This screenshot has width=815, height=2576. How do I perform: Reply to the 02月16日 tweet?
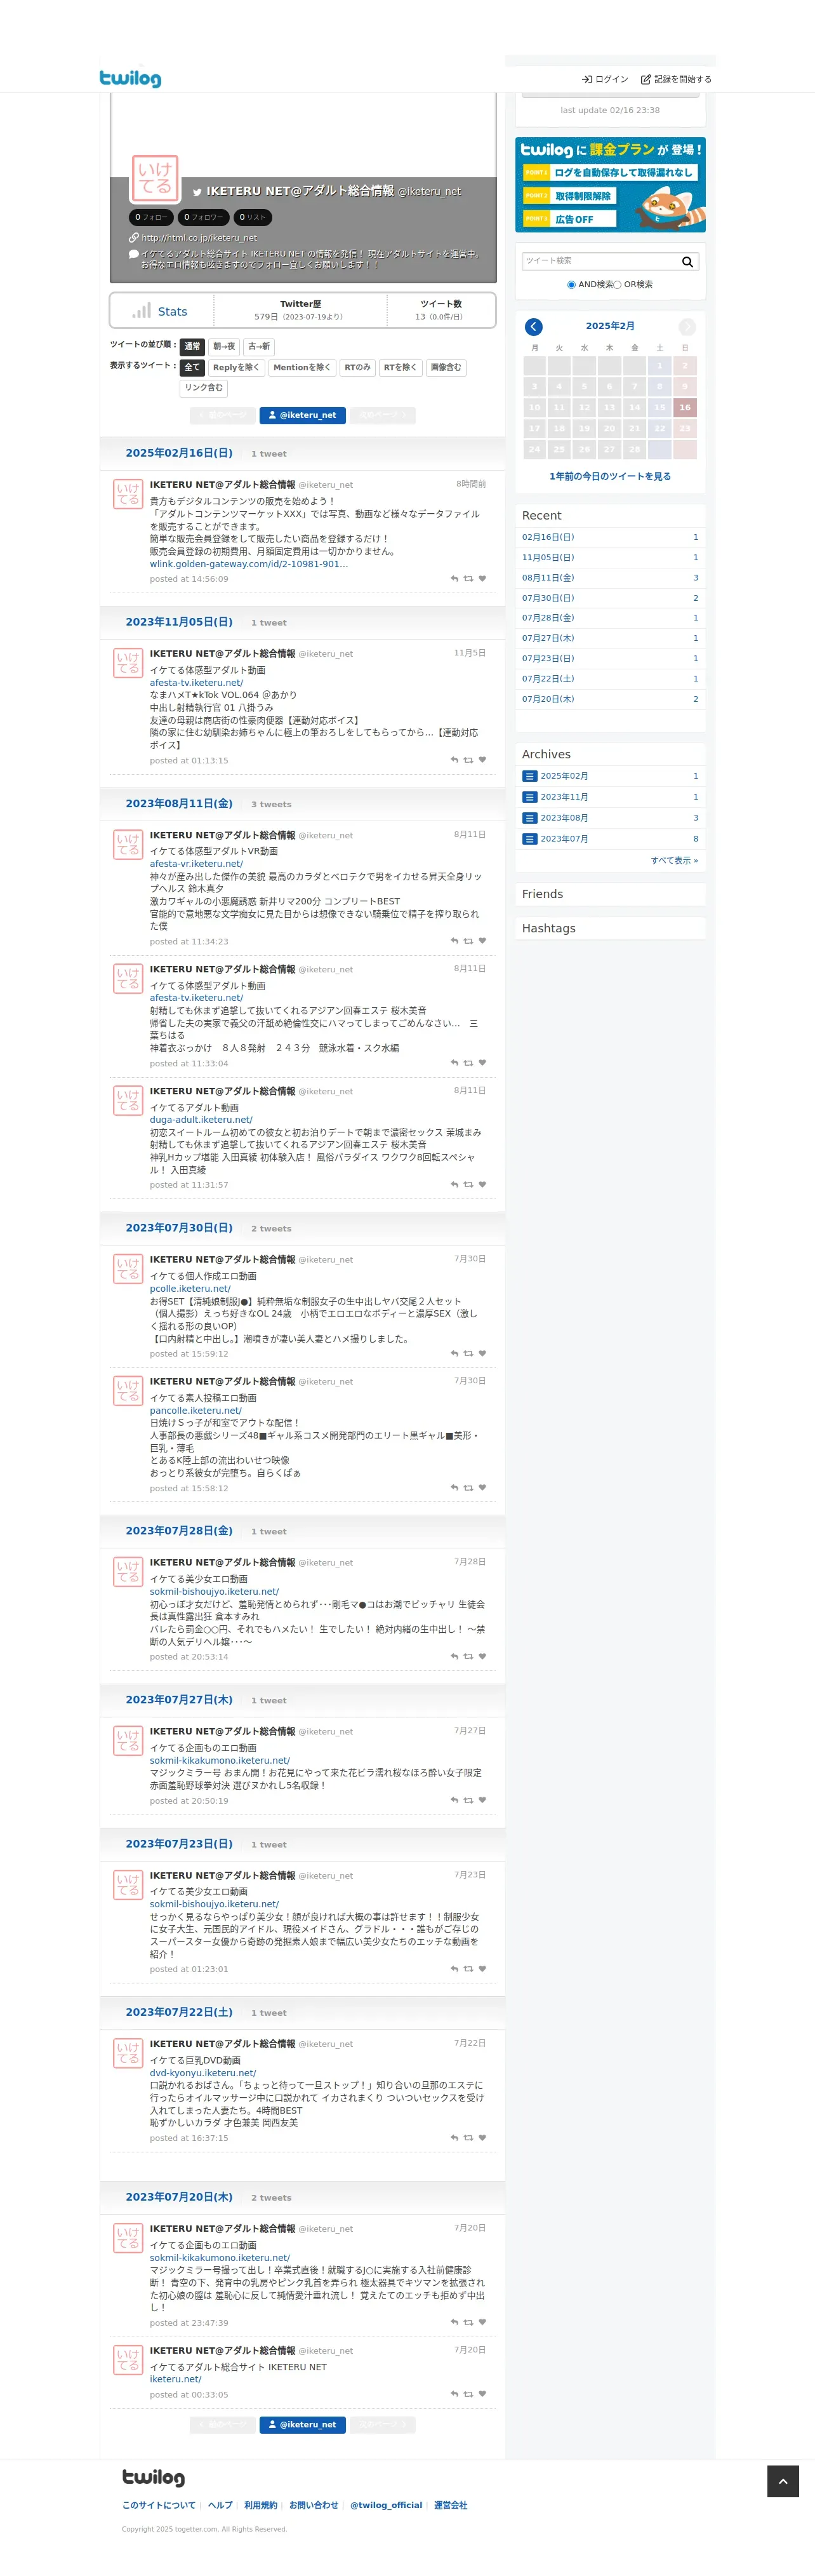(454, 579)
